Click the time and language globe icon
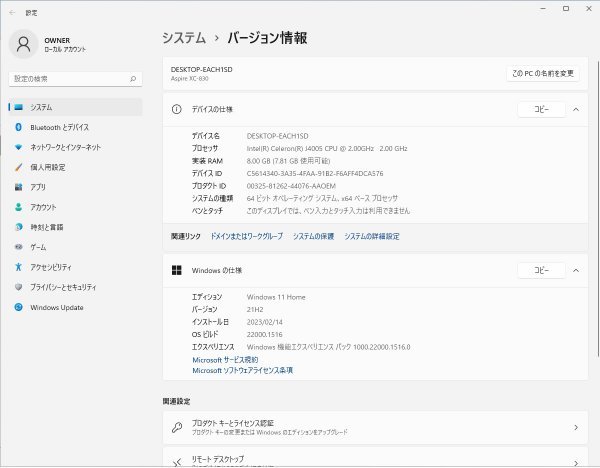600x468 pixels. (x=18, y=227)
